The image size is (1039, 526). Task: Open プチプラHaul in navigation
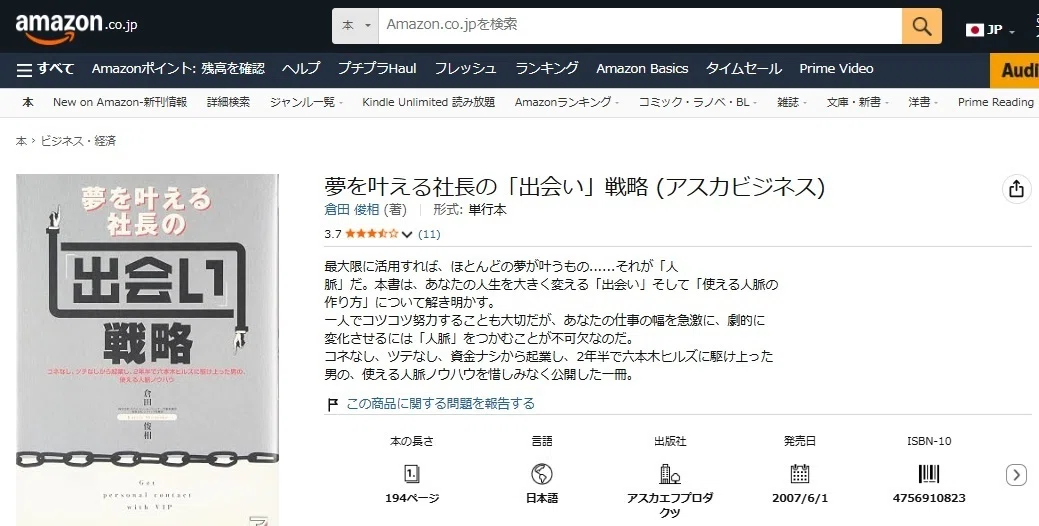pos(377,69)
